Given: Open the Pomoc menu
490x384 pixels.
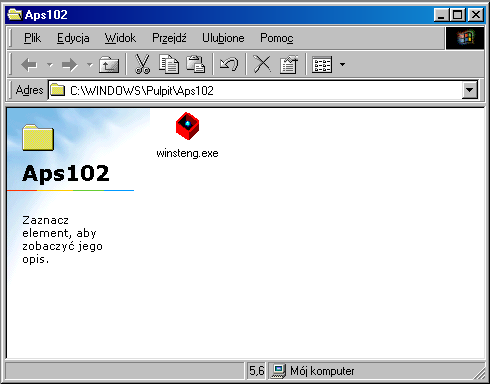Looking at the screenshot, I should pyautogui.click(x=277, y=38).
